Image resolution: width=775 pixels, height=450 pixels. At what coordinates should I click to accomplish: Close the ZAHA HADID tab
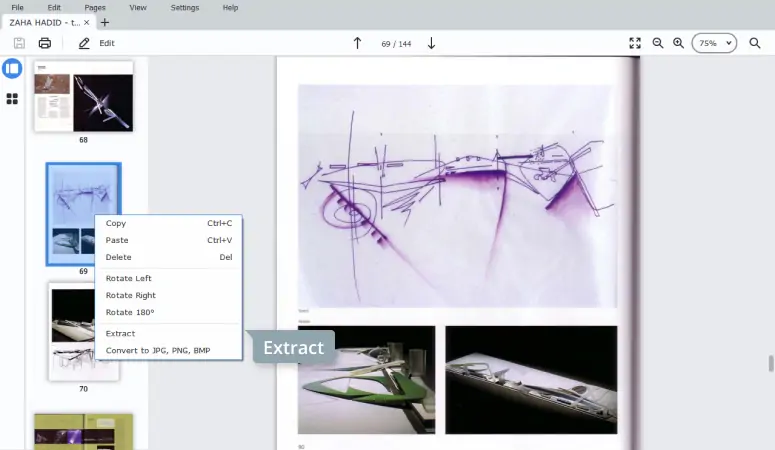pos(86,22)
